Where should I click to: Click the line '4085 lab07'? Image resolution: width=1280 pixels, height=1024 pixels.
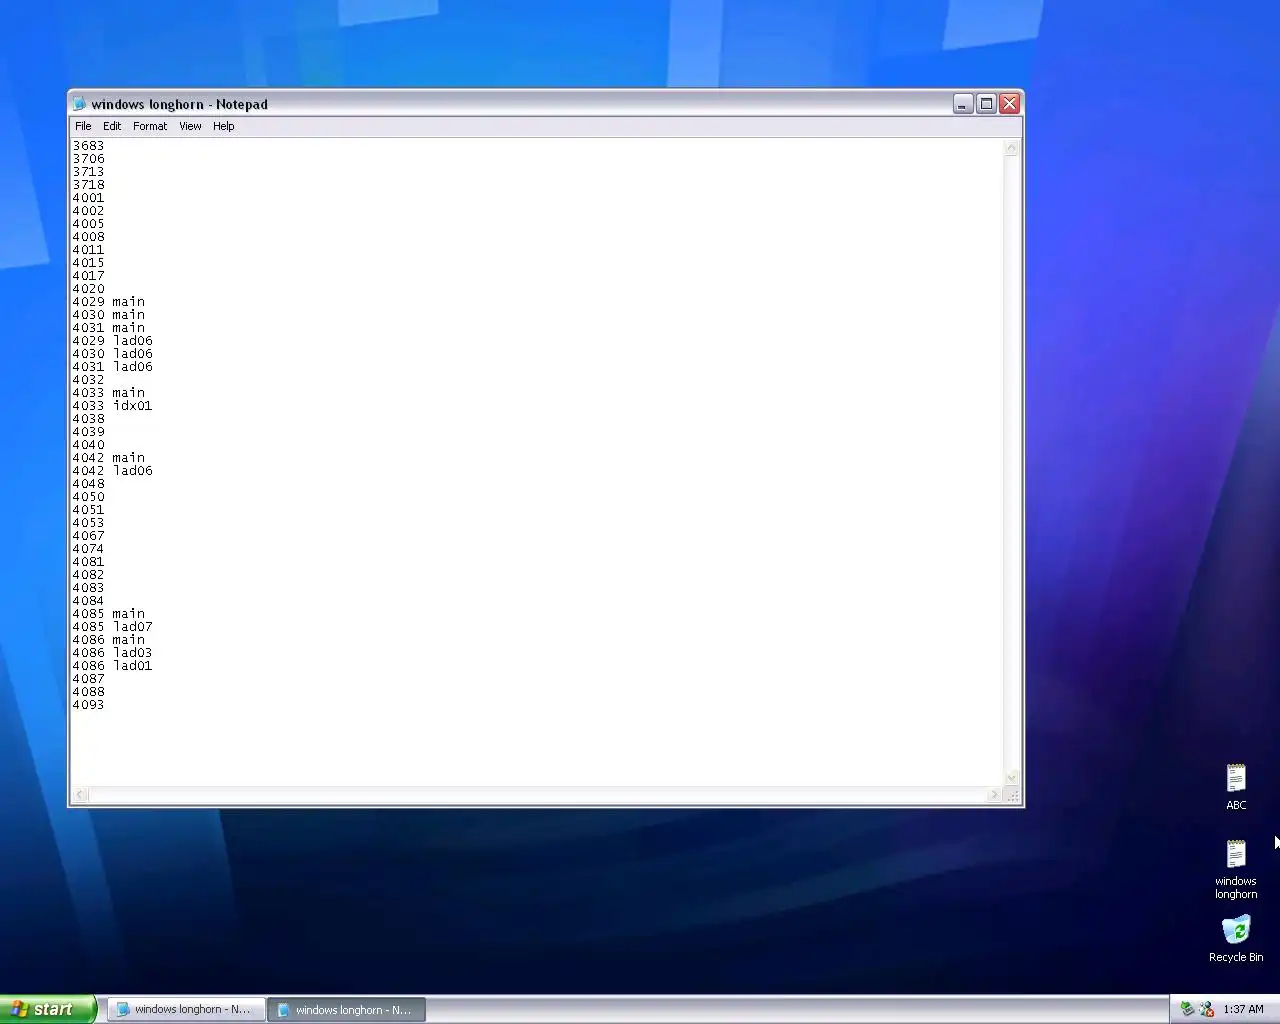click(112, 627)
